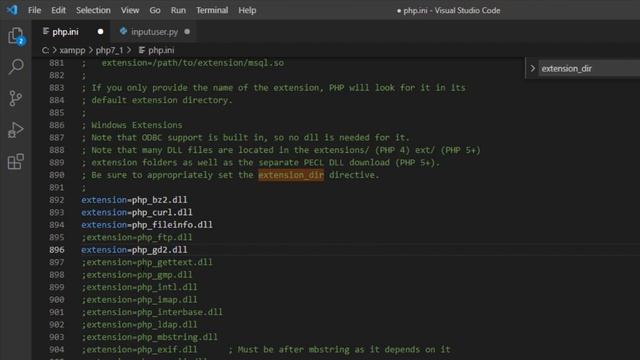Open the File menu
Image resolution: width=640 pixels, height=360 pixels.
pos(34,10)
